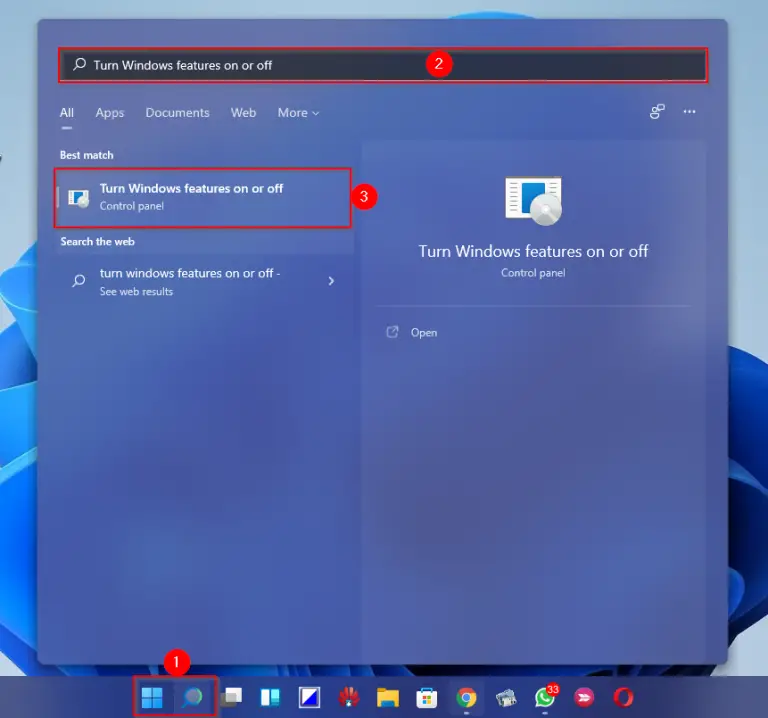Open File Explorer from the taskbar
The height and width of the screenshot is (718, 768).
[x=388, y=697]
